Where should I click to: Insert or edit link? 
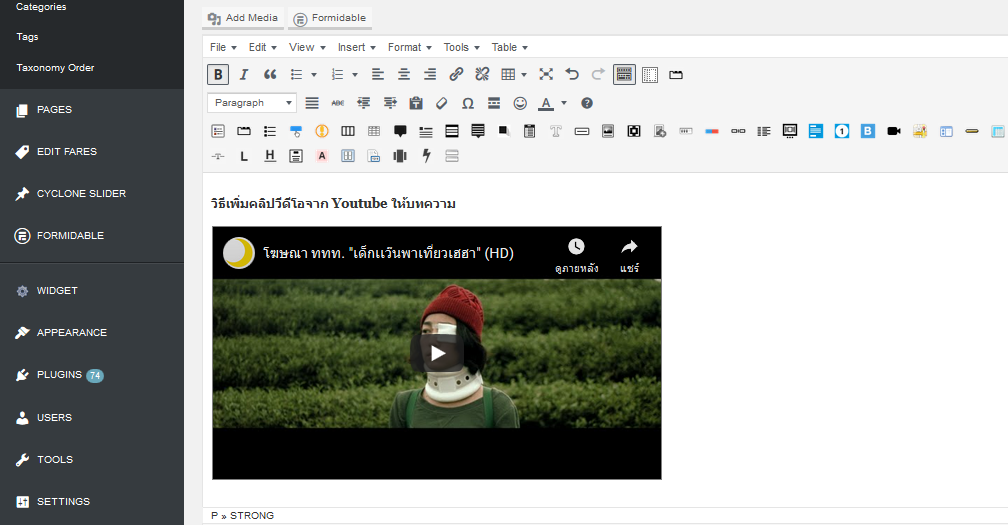coord(456,75)
